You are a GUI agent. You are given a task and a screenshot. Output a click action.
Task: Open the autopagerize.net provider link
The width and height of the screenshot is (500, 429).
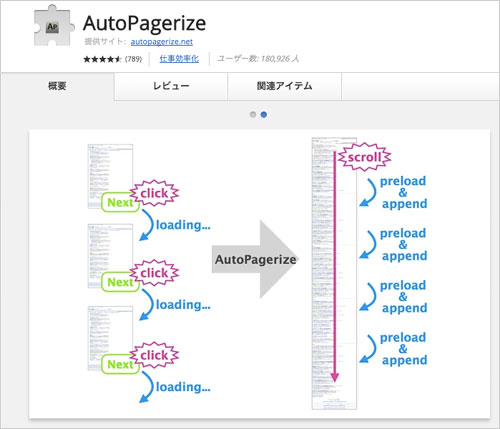[162, 42]
